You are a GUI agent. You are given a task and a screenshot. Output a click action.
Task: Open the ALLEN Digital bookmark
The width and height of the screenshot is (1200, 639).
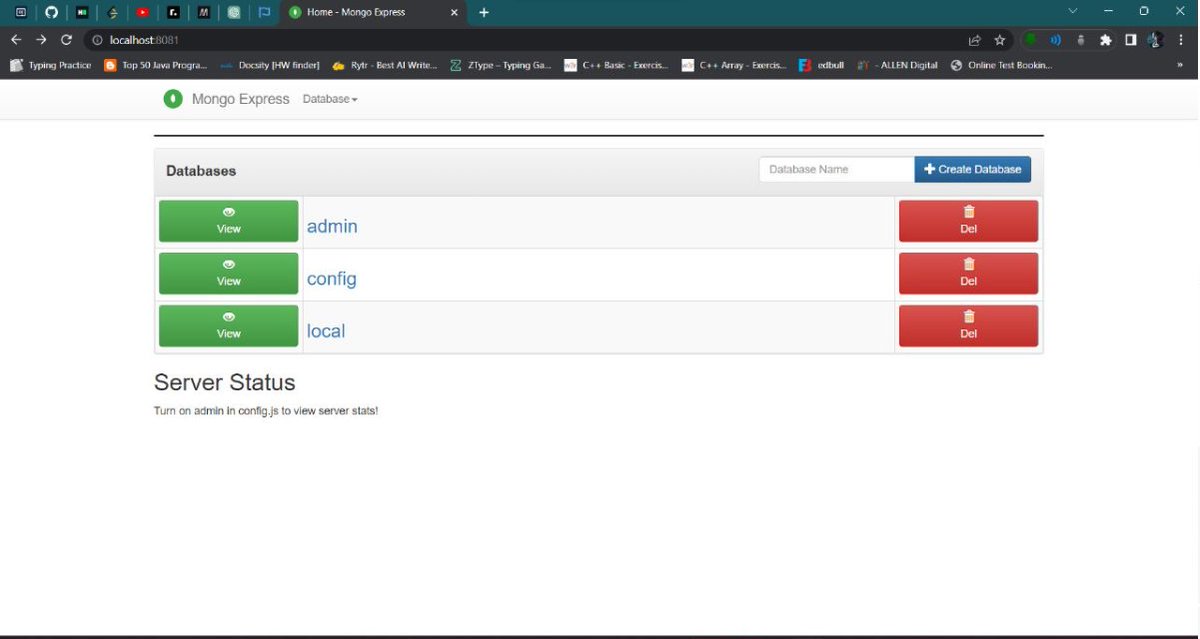pyautogui.click(x=898, y=65)
